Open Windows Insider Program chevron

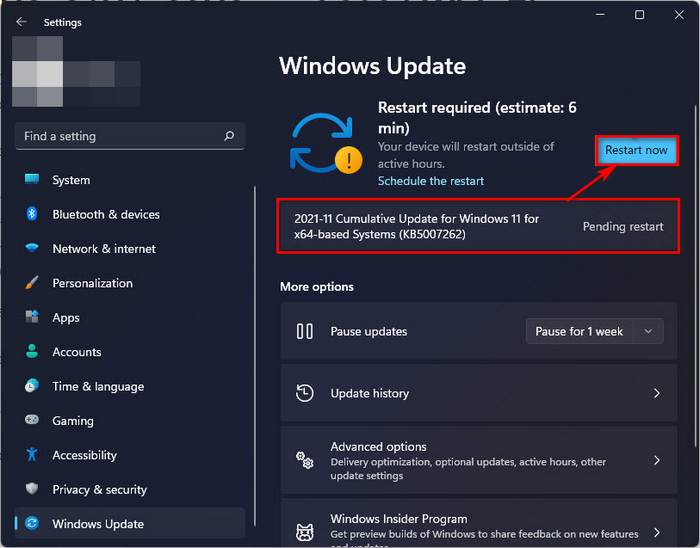pos(657,532)
